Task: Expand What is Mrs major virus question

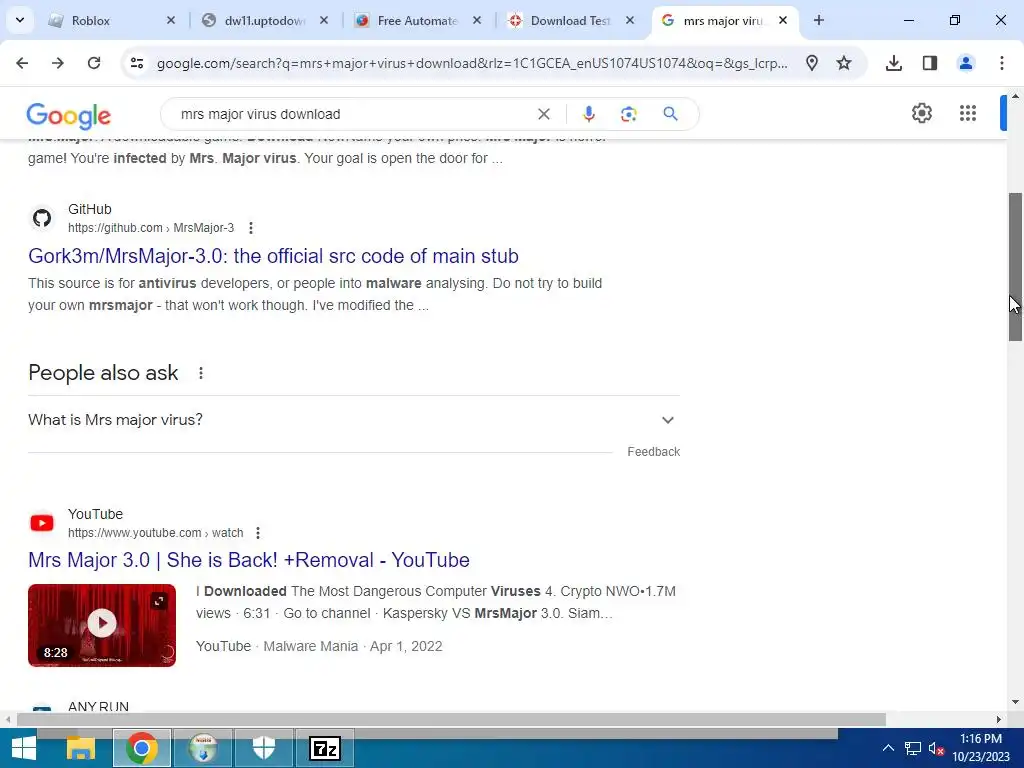Action: click(353, 420)
